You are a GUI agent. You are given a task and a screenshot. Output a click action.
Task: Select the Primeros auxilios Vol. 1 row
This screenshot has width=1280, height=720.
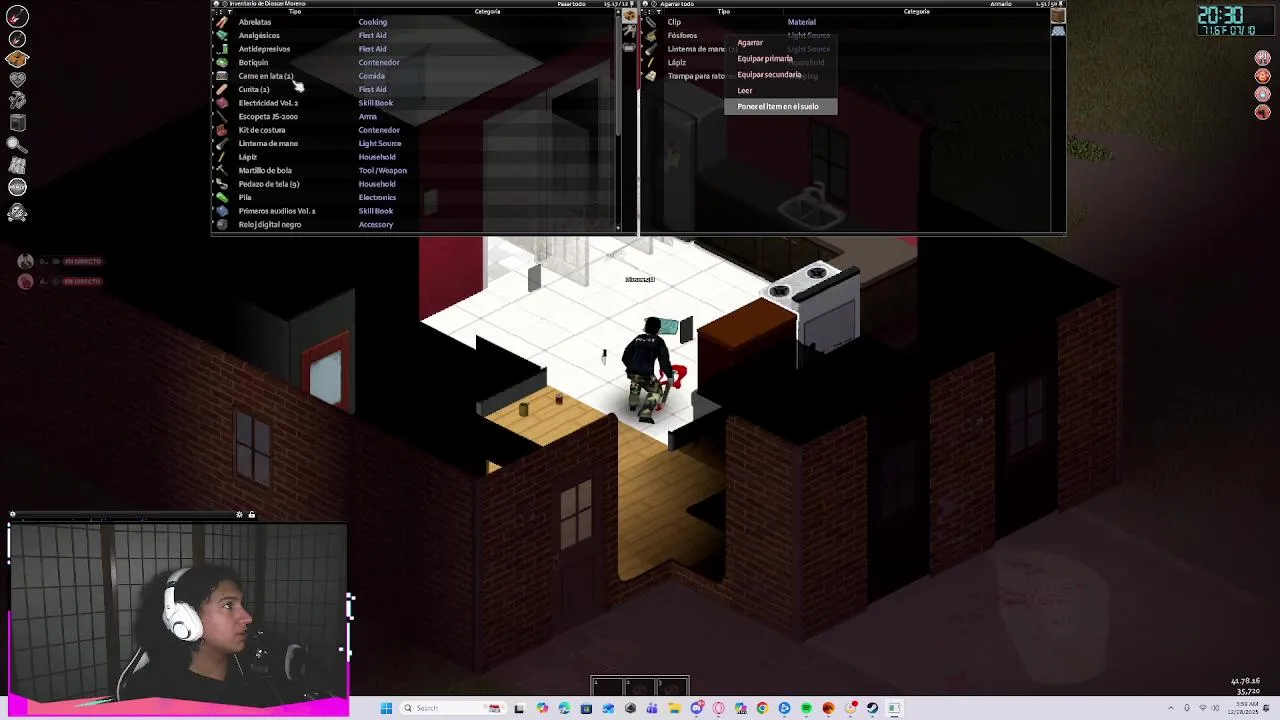(414, 211)
